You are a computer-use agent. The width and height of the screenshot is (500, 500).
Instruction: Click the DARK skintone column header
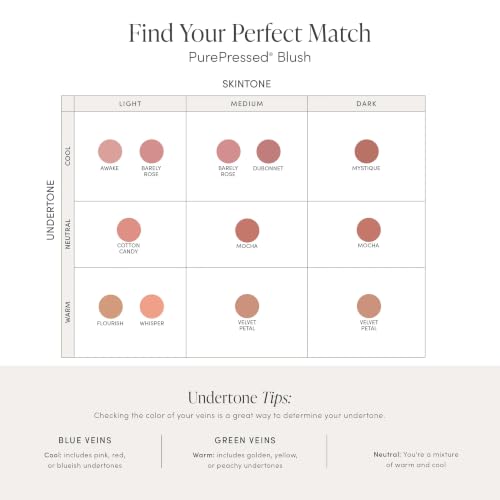coord(366,104)
